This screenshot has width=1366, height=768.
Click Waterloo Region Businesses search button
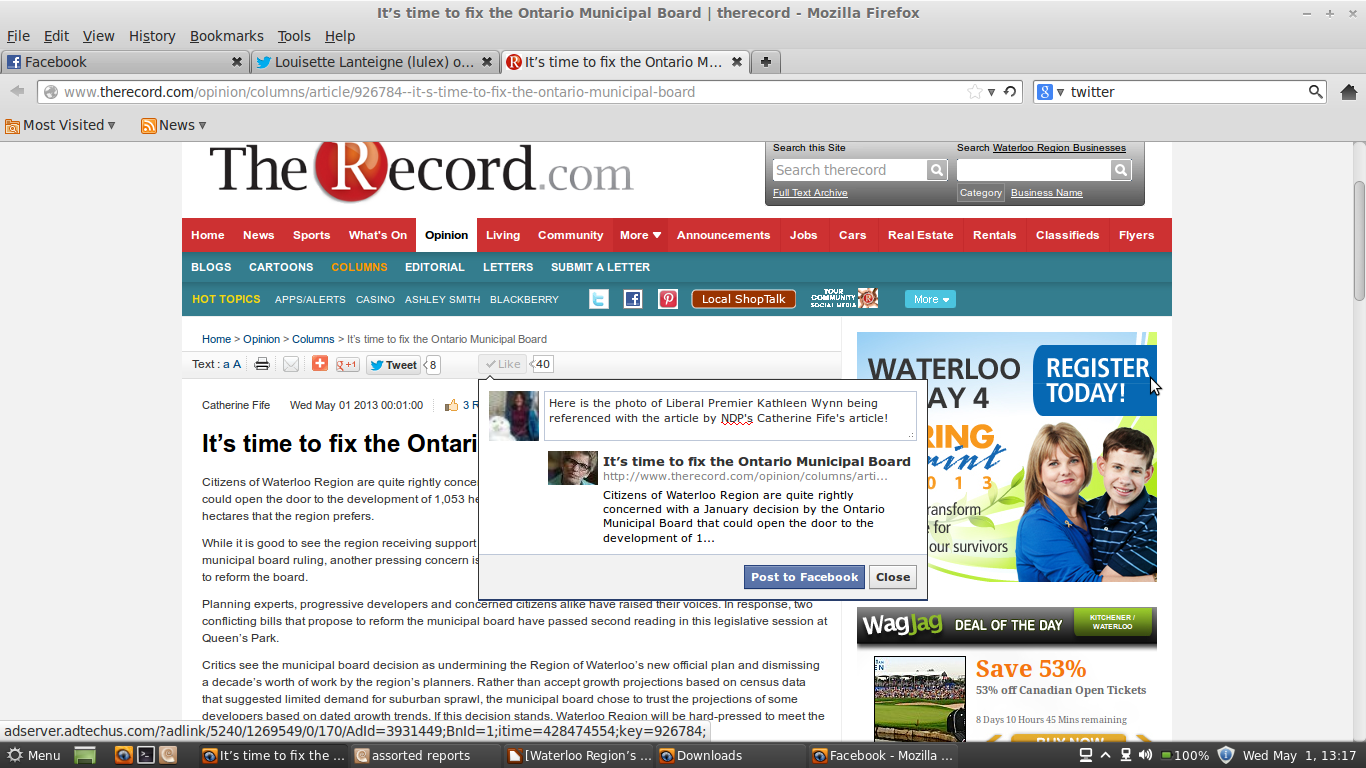(x=1121, y=170)
